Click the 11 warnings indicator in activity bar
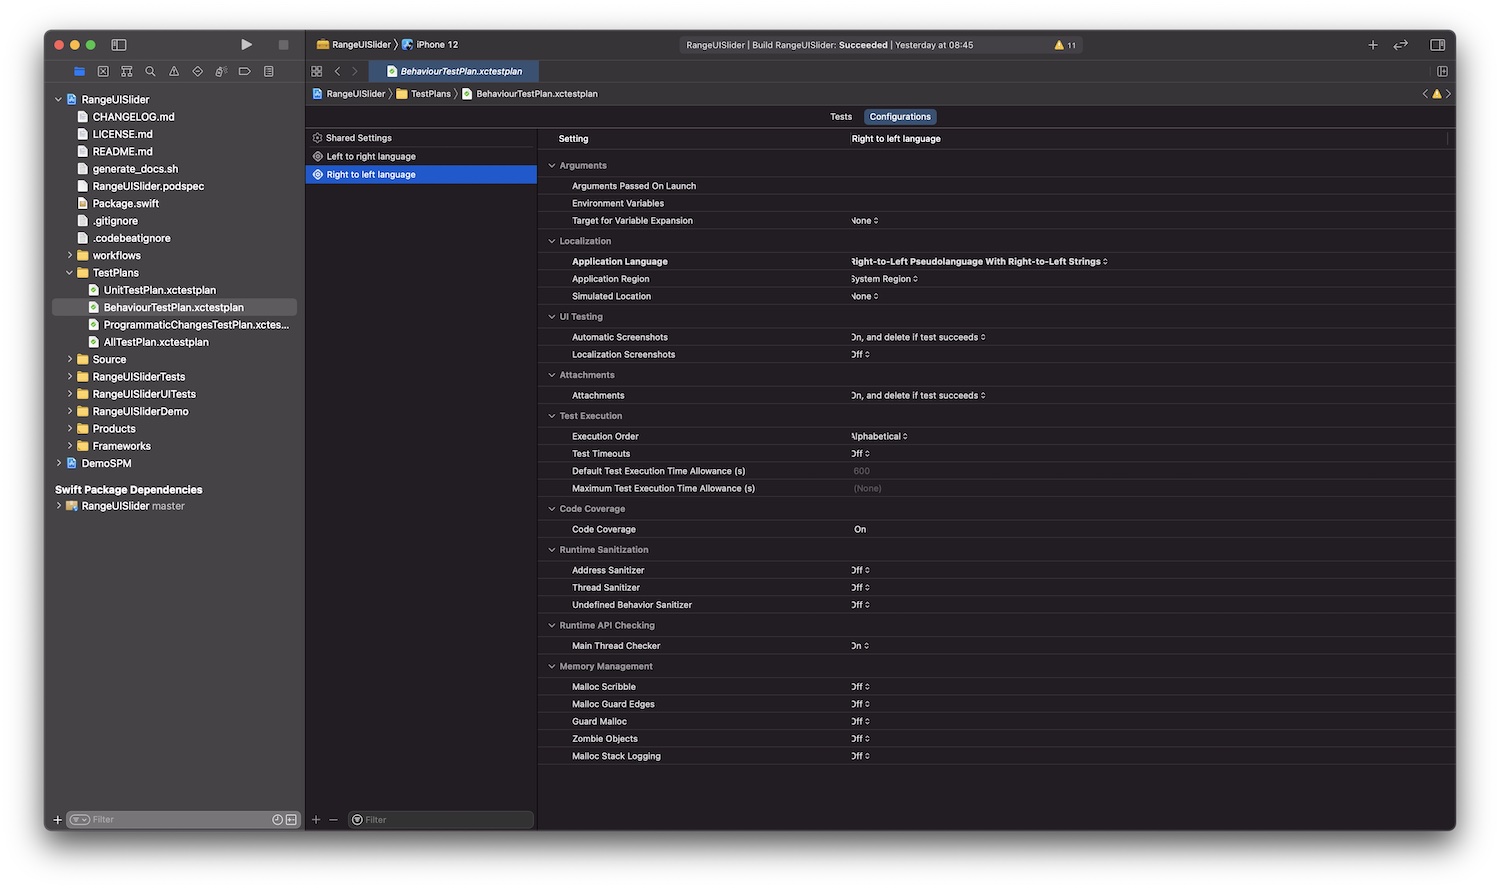 pos(1066,45)
